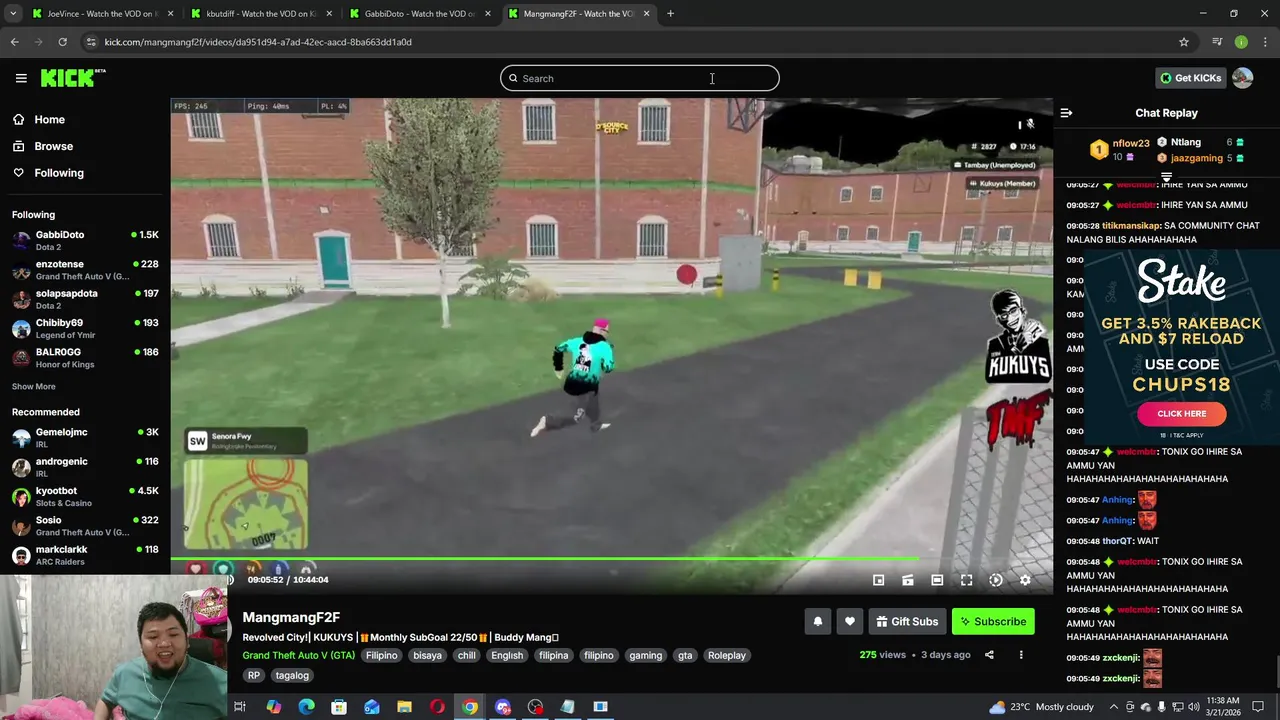Focus the Kick search box
The width and height of the screenshot is (1280, 720).
click(640, 78)
